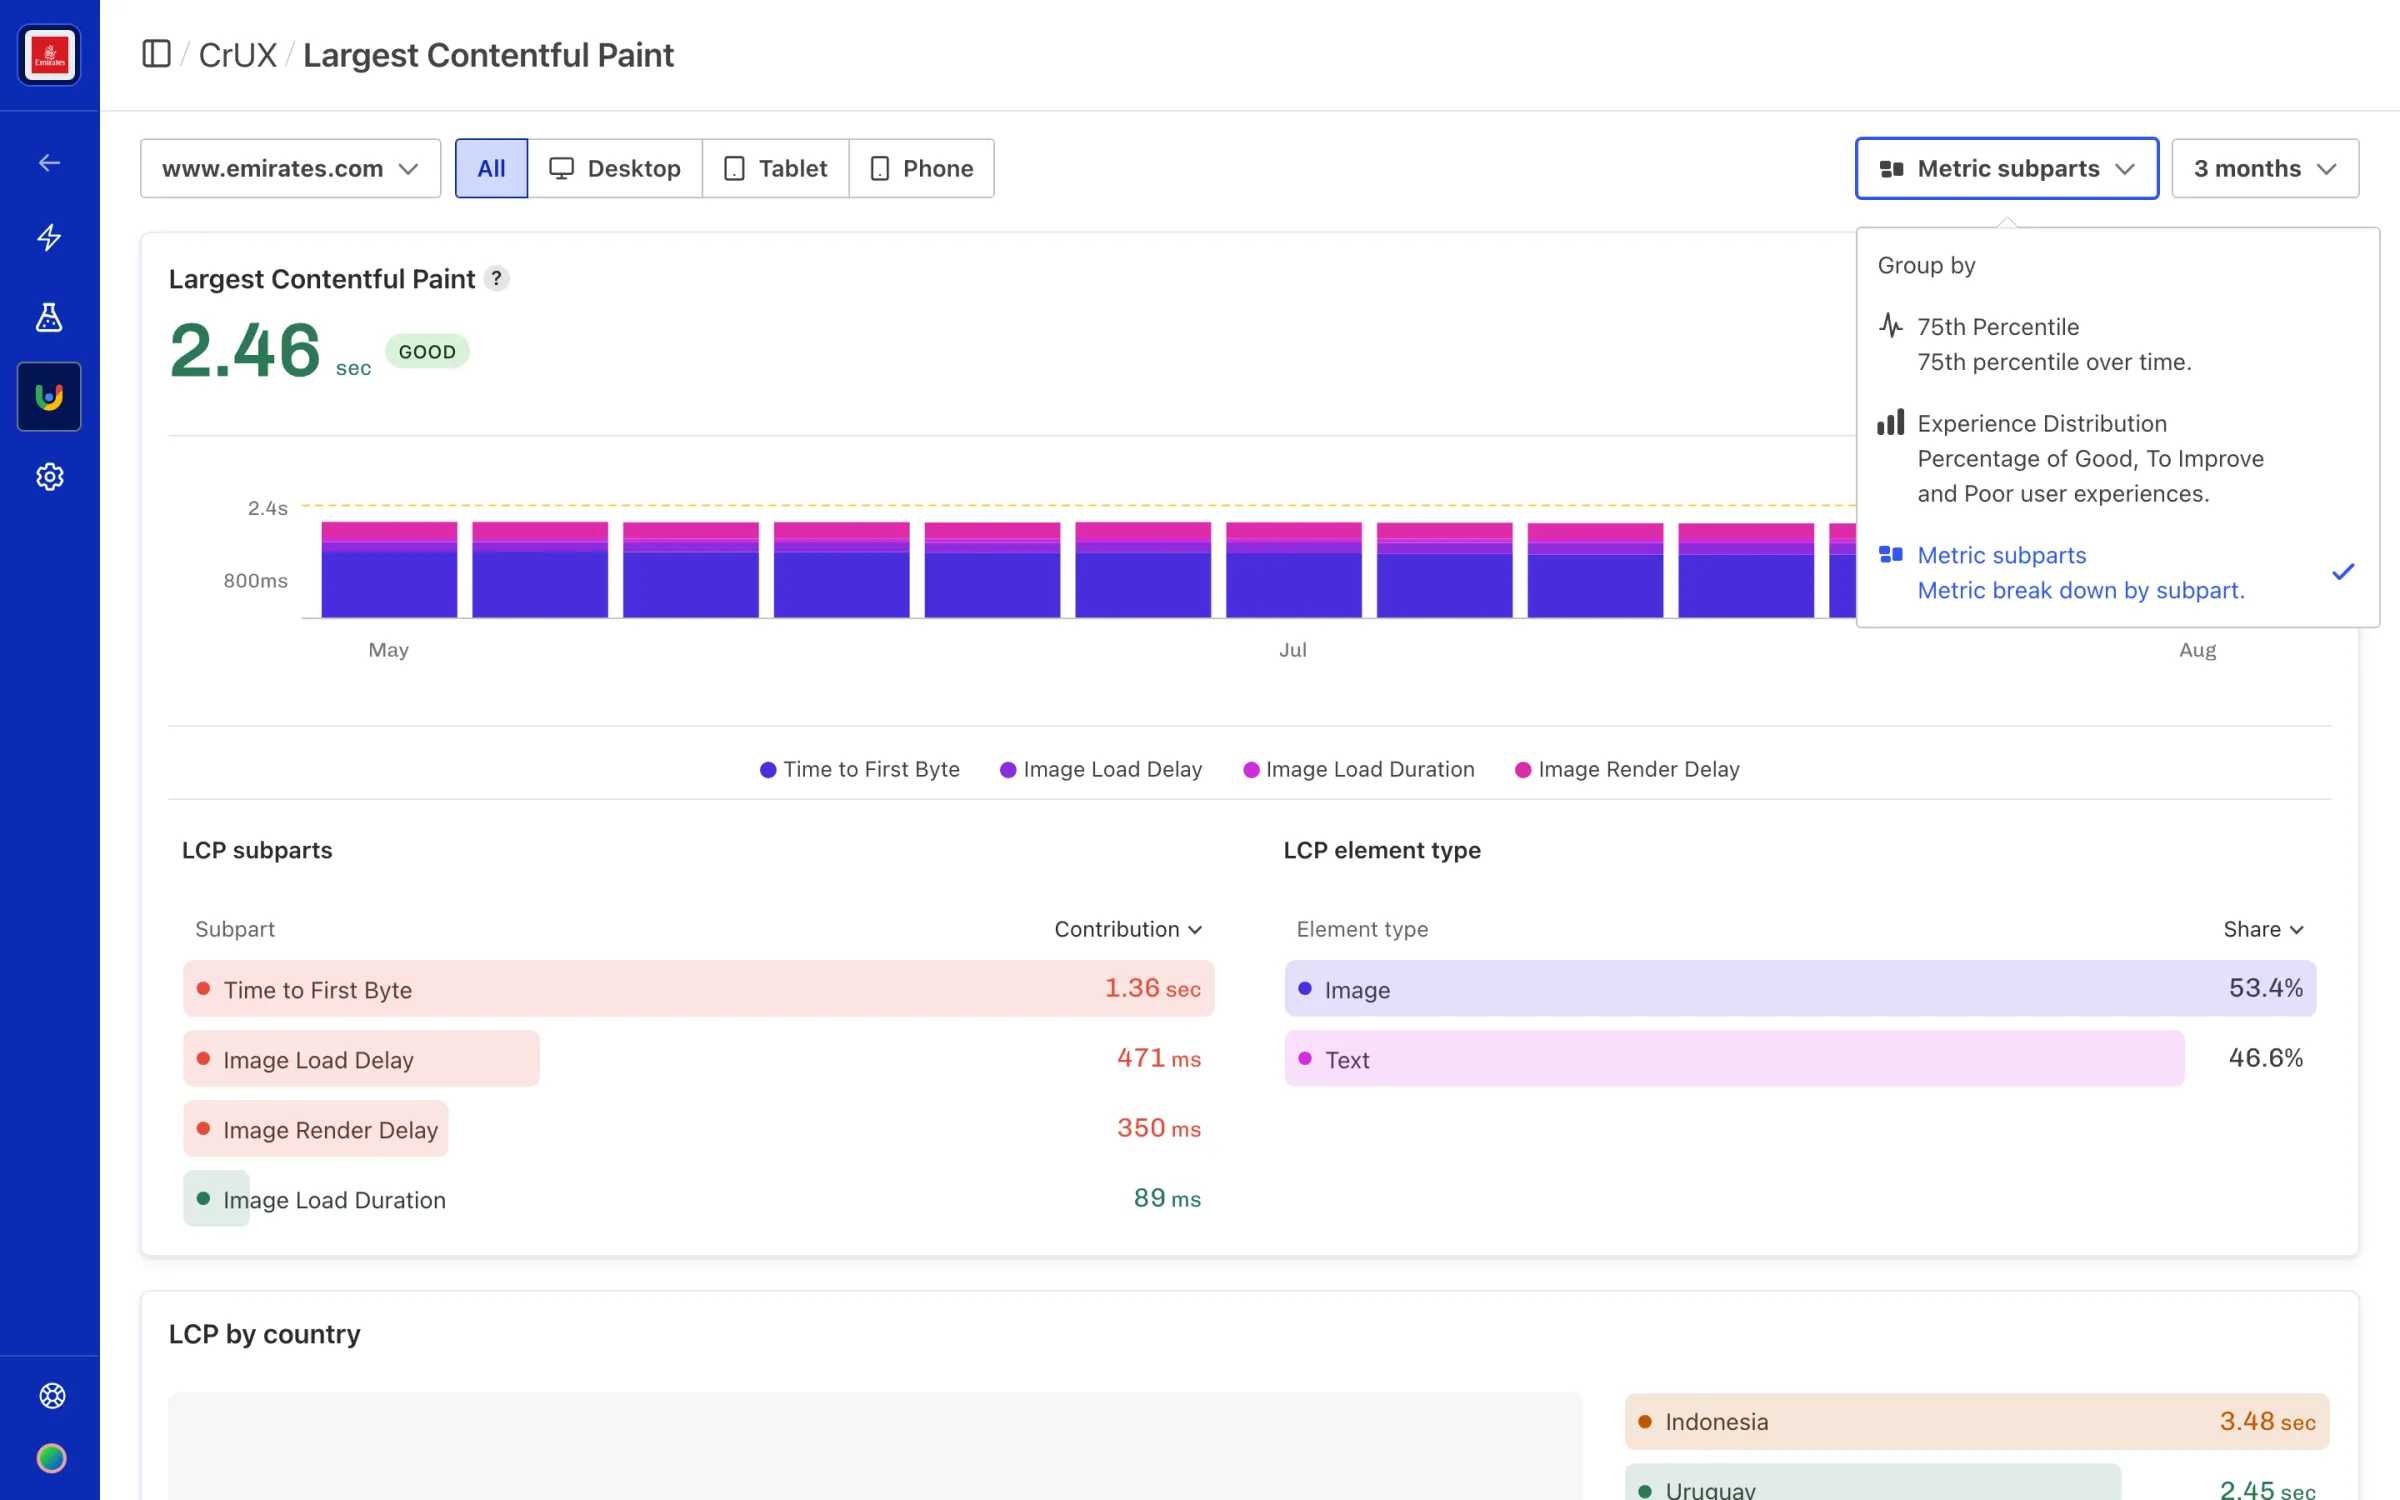
Task: Click the Image Render Delay subpart row
Action: pos(698,1129)
